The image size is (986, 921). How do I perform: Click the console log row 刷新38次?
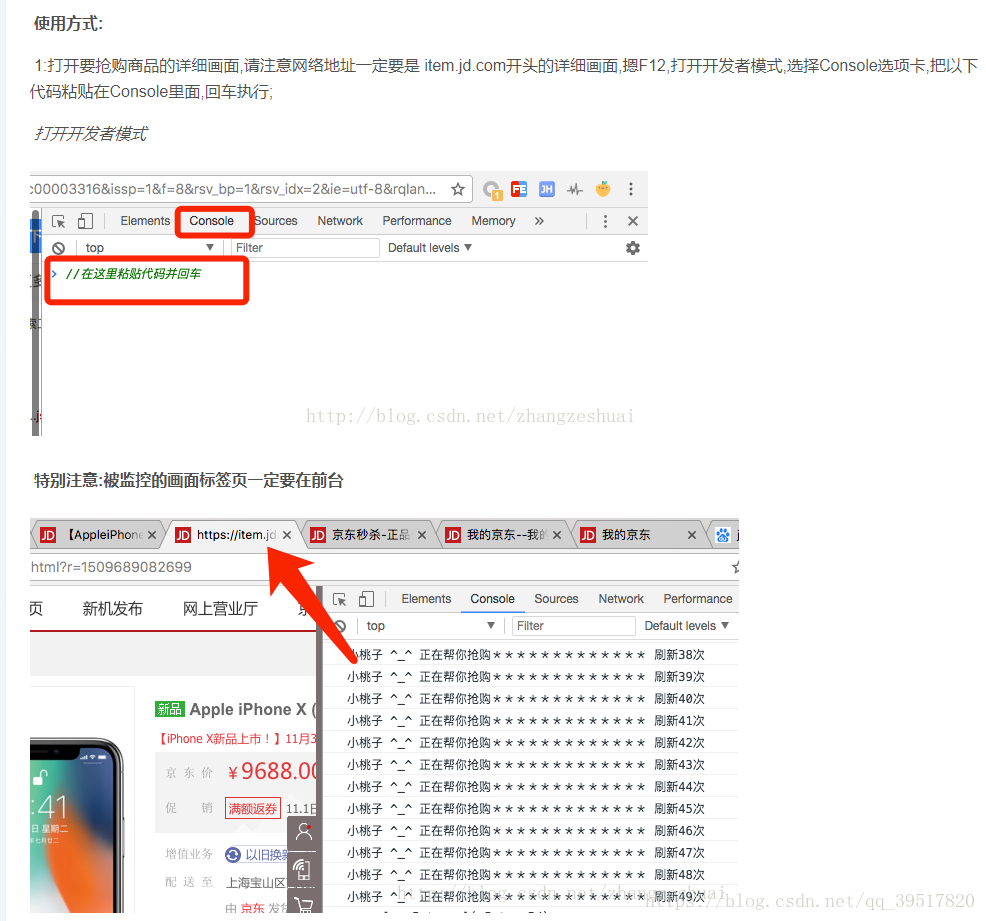(530, 655)
